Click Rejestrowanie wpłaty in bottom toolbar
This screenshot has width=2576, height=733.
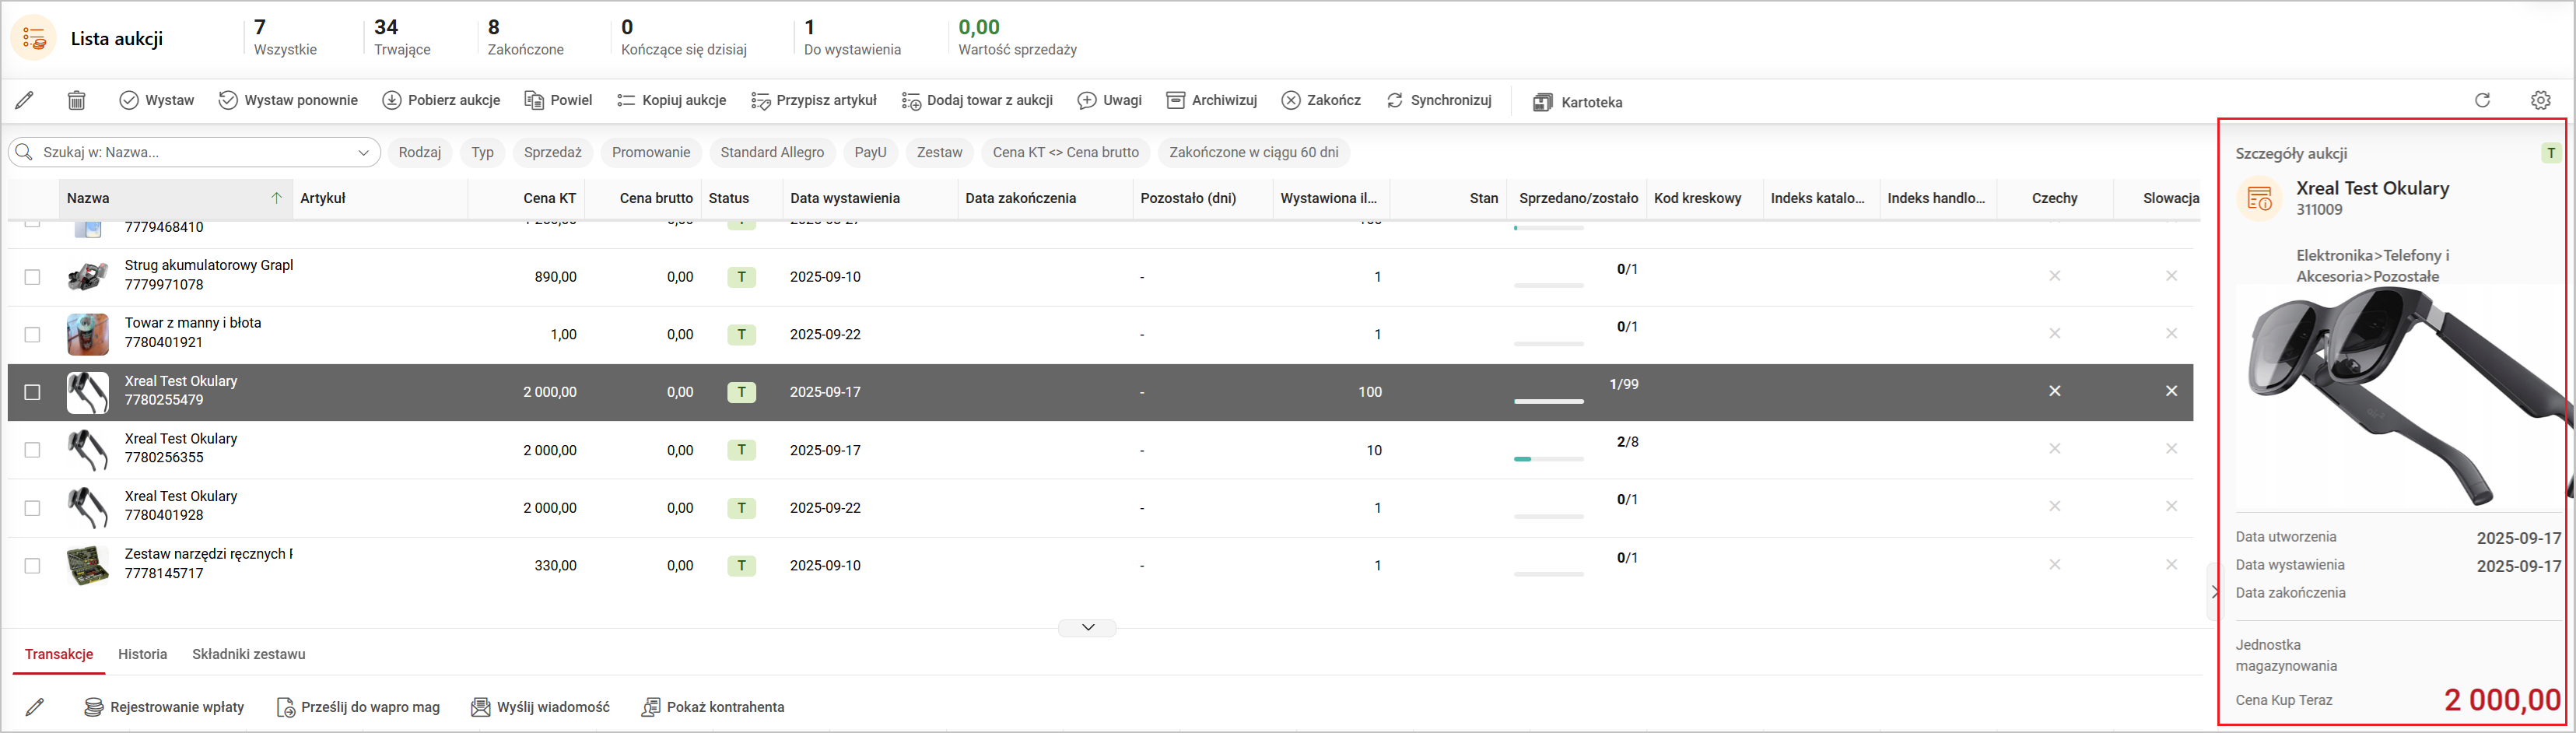[x=164, y=707]
